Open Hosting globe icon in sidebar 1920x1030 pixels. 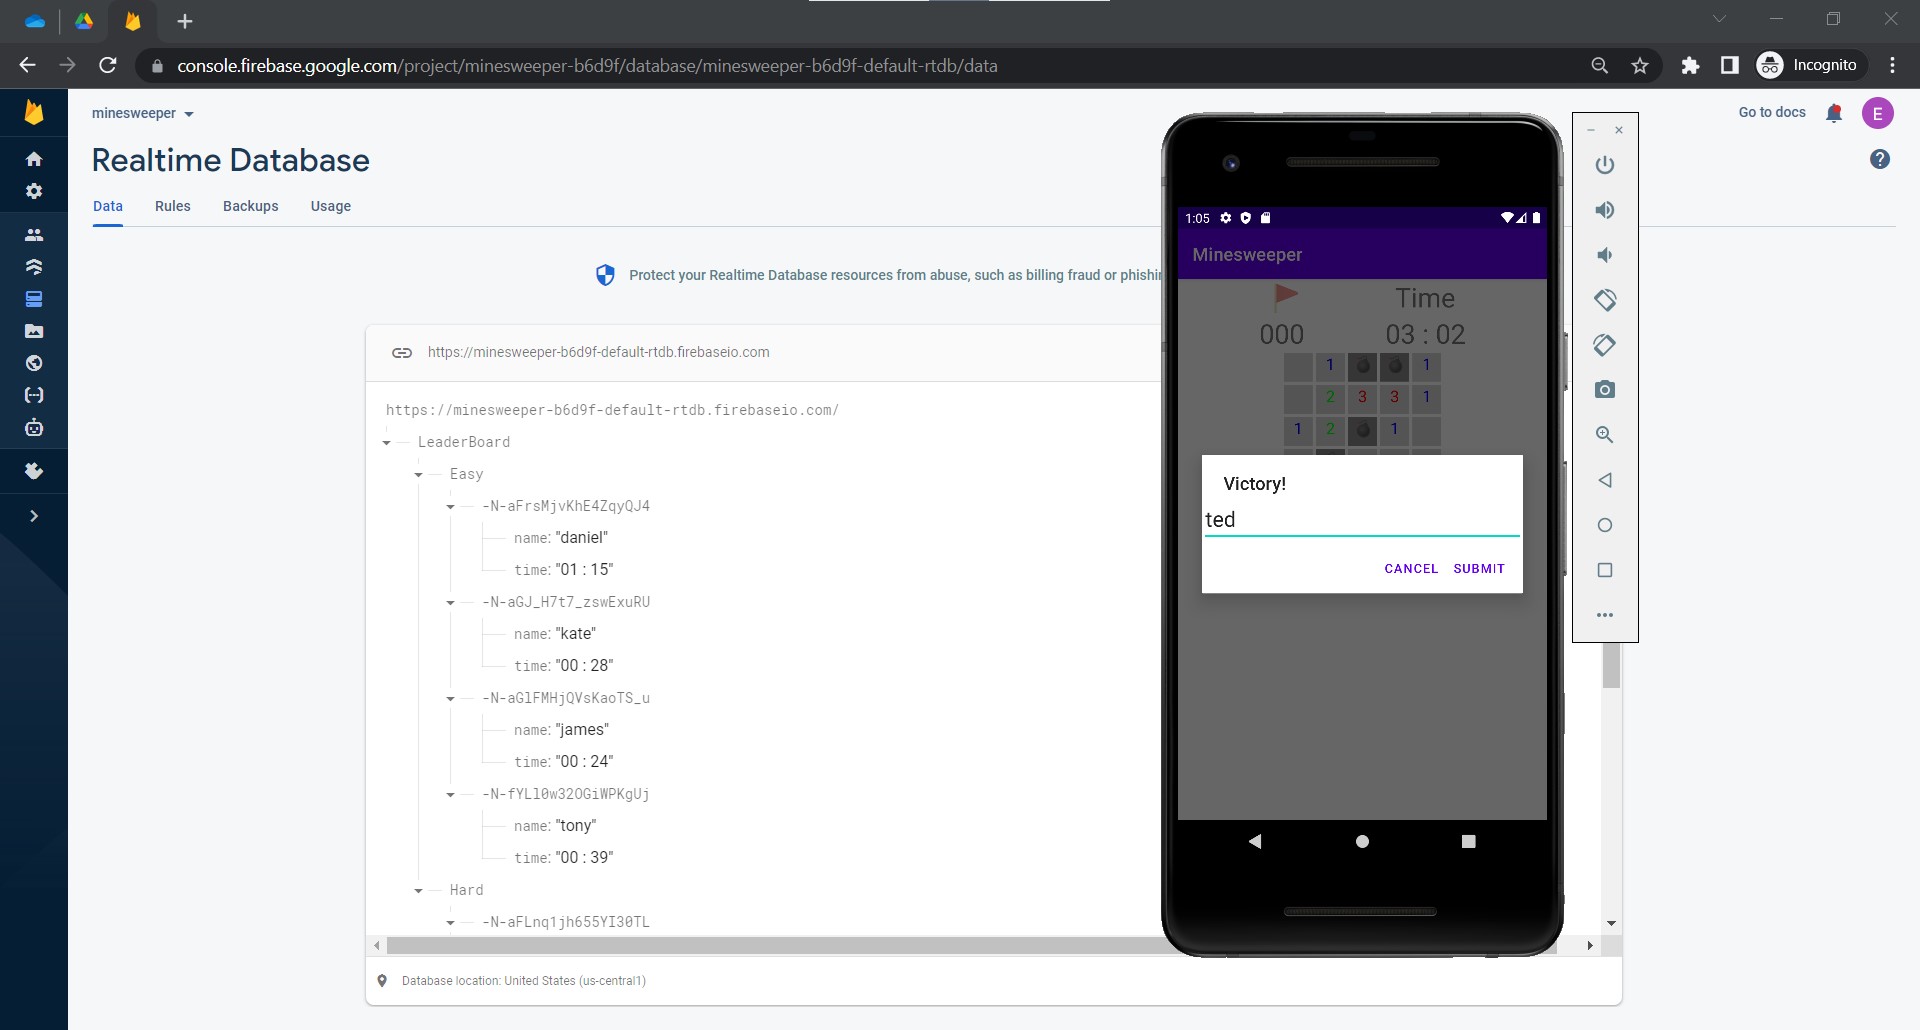tap(34, 363)
